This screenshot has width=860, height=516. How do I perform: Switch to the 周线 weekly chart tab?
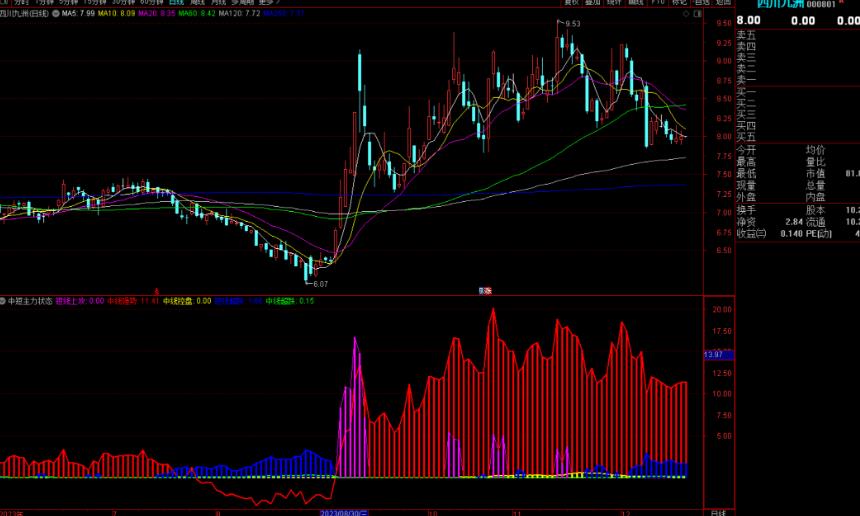[x=197, y=2]
